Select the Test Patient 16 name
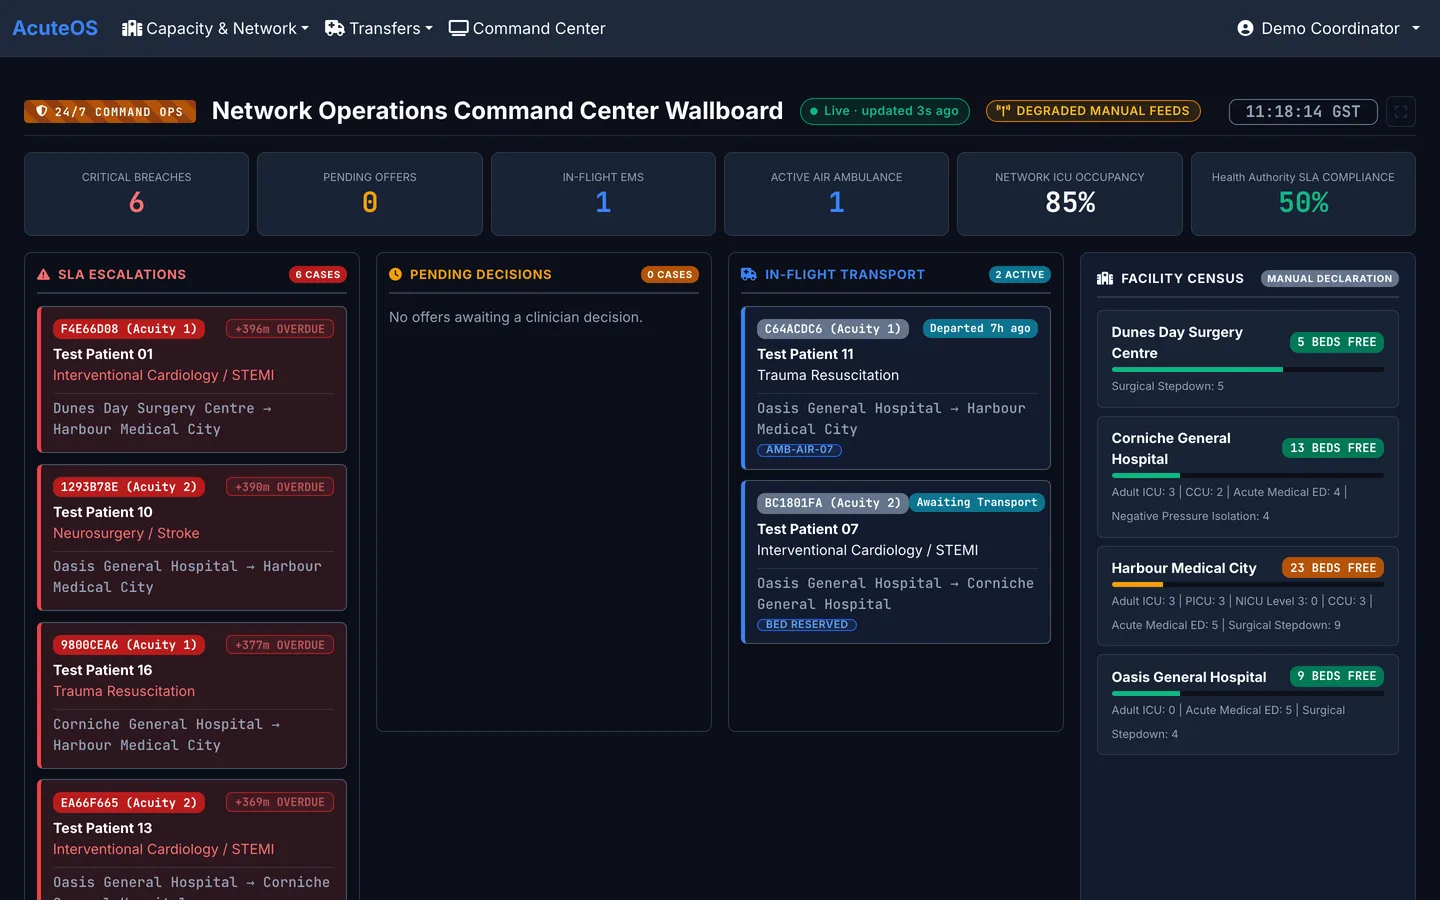The height and width of the screenshot is (900, 1440). tap(103, 670)
